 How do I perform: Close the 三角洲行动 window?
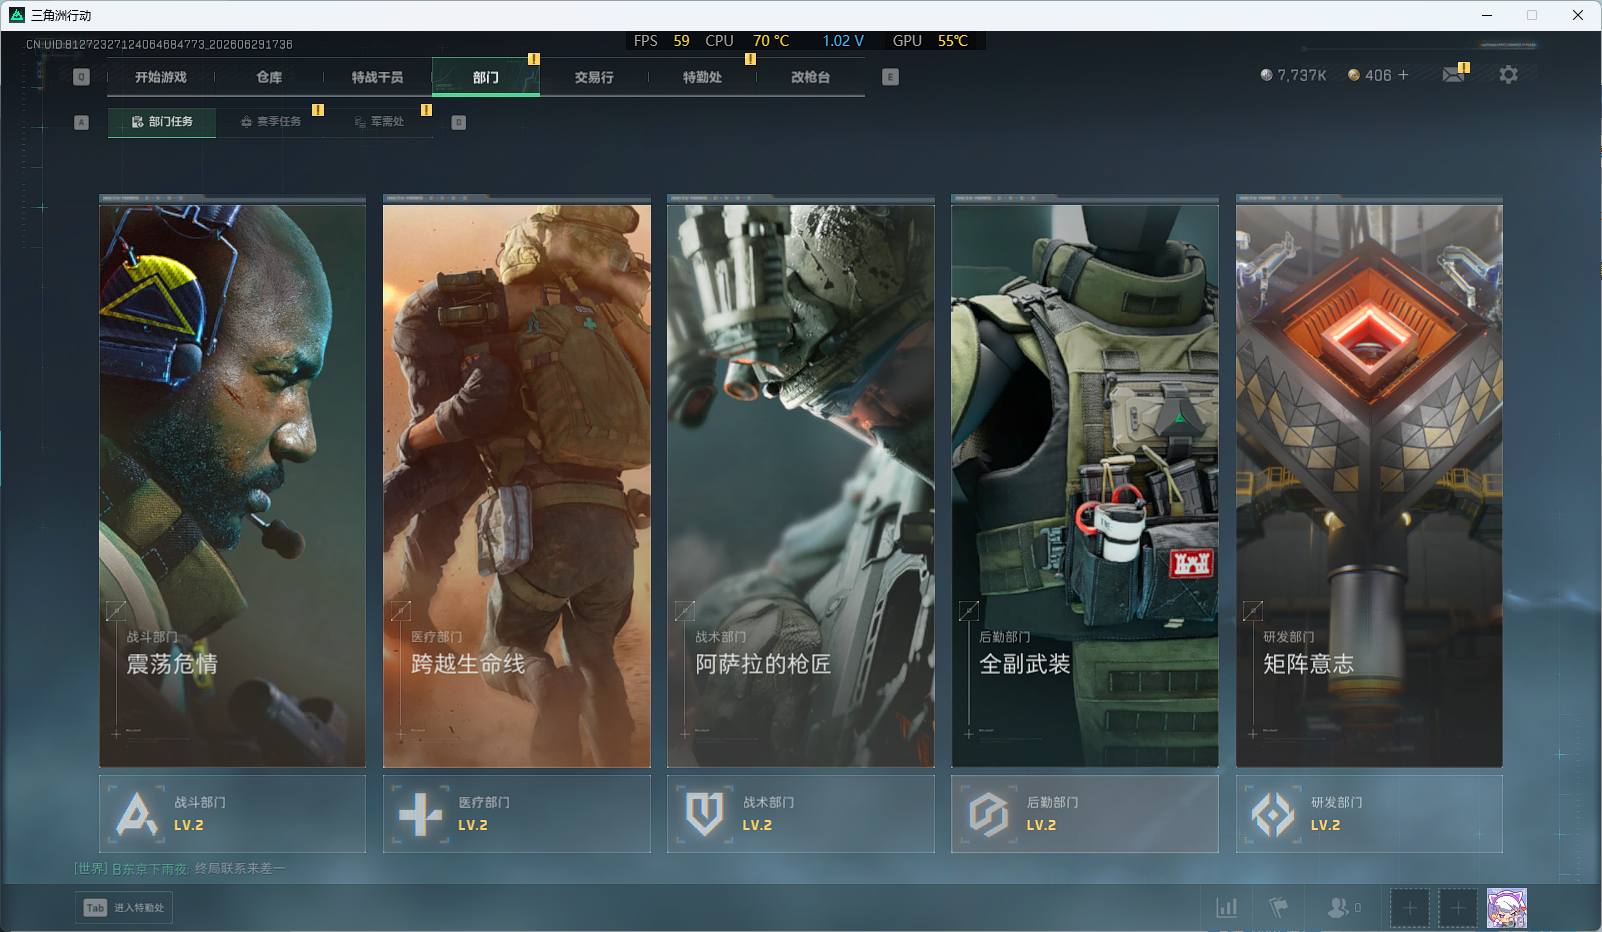pyautogui.click(x=1578, y=15)
